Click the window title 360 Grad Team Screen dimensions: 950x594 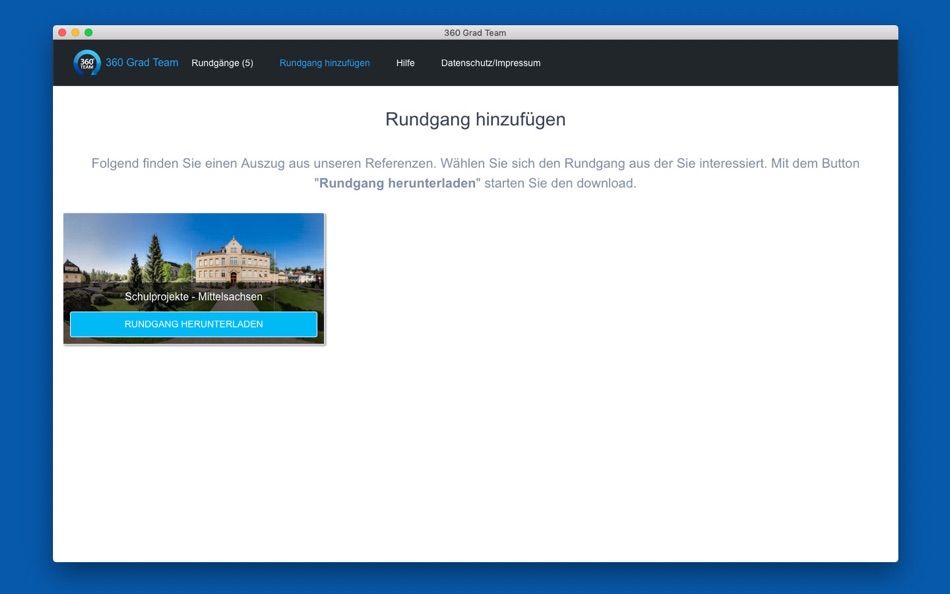475,33
